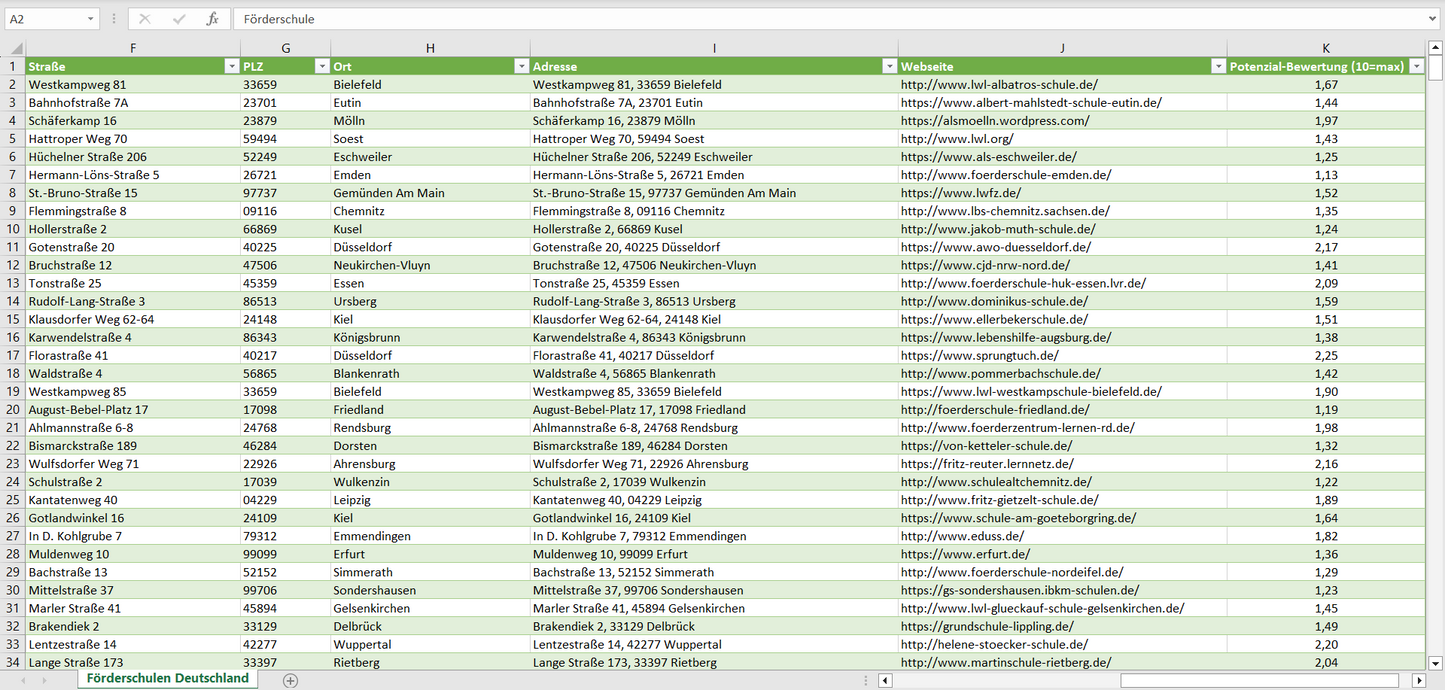
Task: Open the Webseite column filter dropdown
Action: [x=1218, y=66]
